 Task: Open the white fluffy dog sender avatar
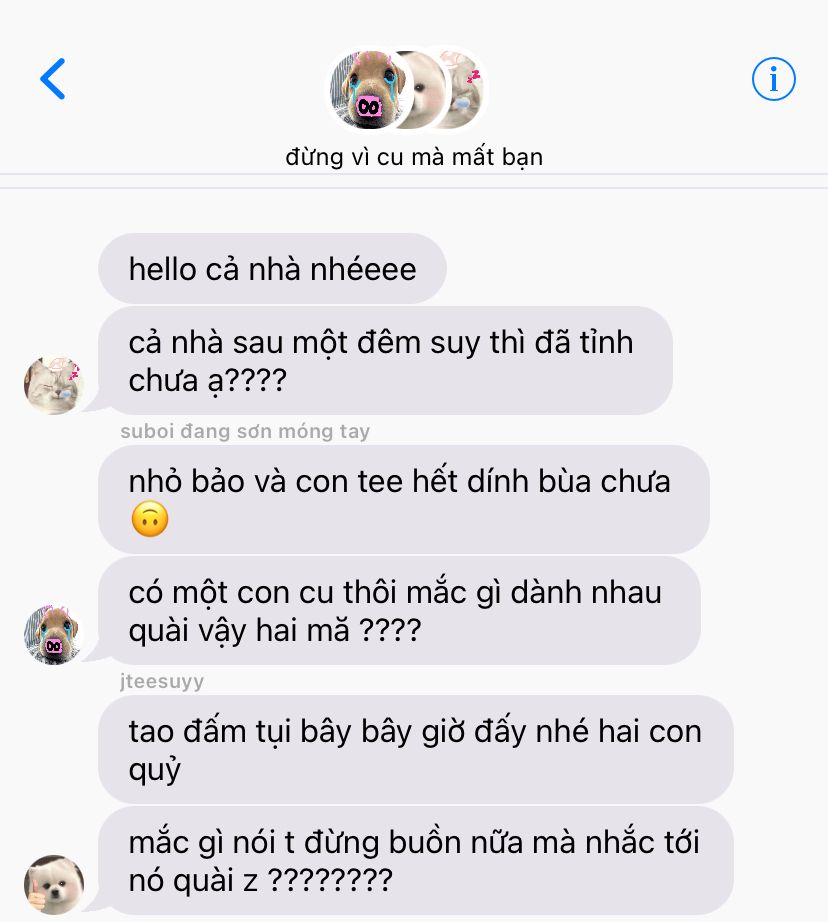tap(54, 884)
